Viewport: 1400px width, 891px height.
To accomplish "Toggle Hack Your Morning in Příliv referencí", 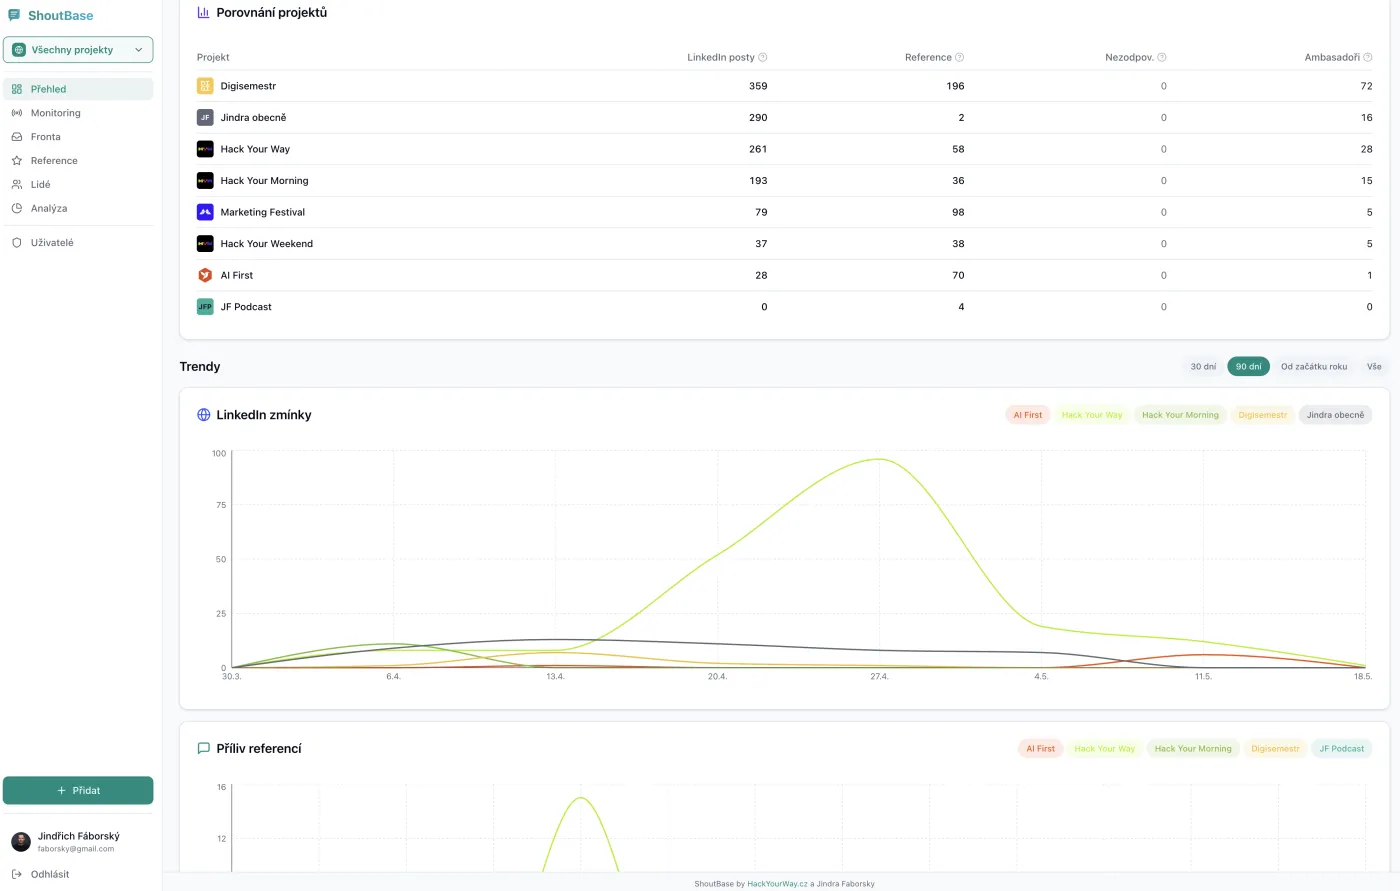I will 1193,748.
